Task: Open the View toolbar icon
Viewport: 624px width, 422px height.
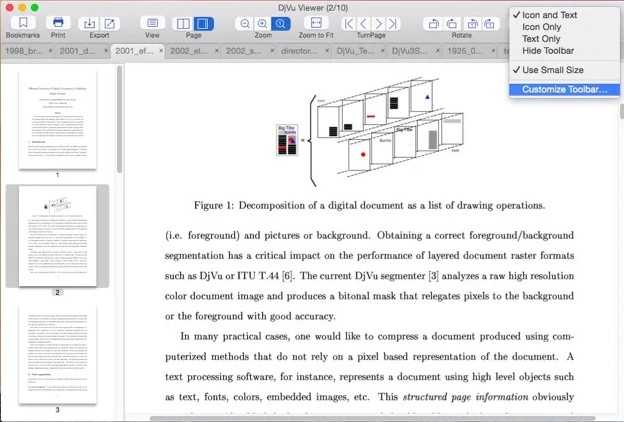Action: (152, 23)
